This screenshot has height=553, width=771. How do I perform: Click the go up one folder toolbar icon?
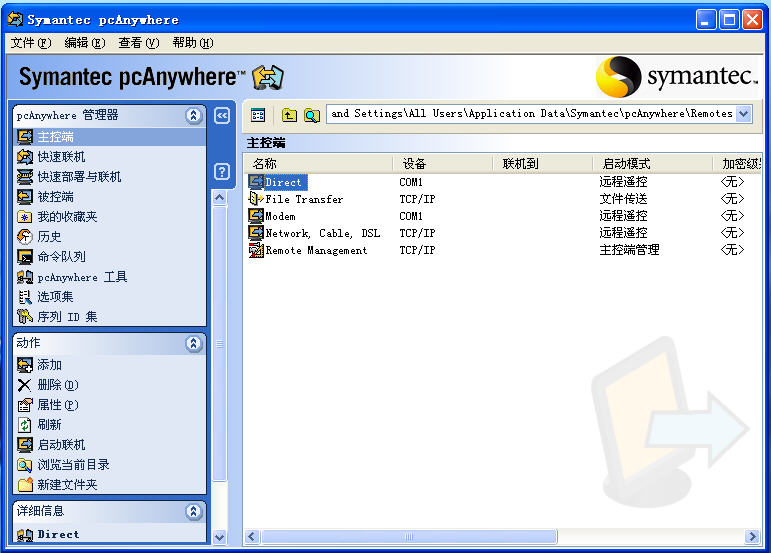point(290,115)
